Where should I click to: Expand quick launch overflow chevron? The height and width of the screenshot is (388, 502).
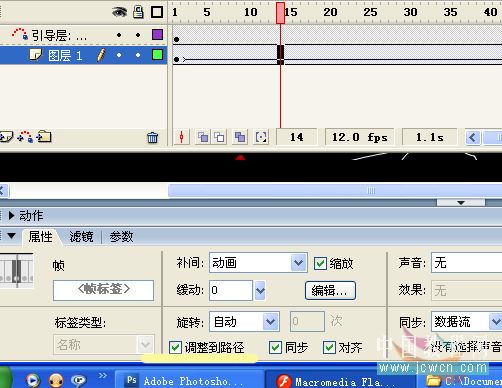coord(103,376)
